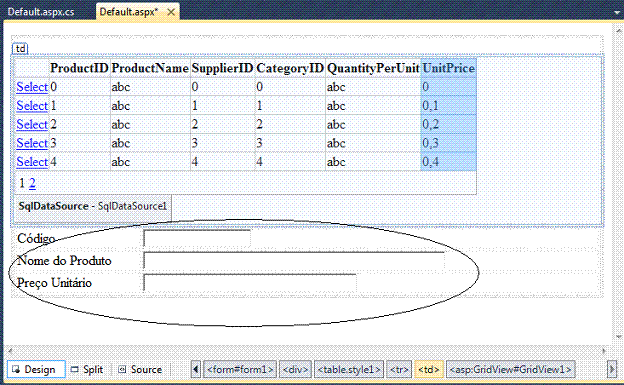Click the UnitPrice cell showing 0,2
The height and width of the screenshot is (385, 624).
[448, 124]
